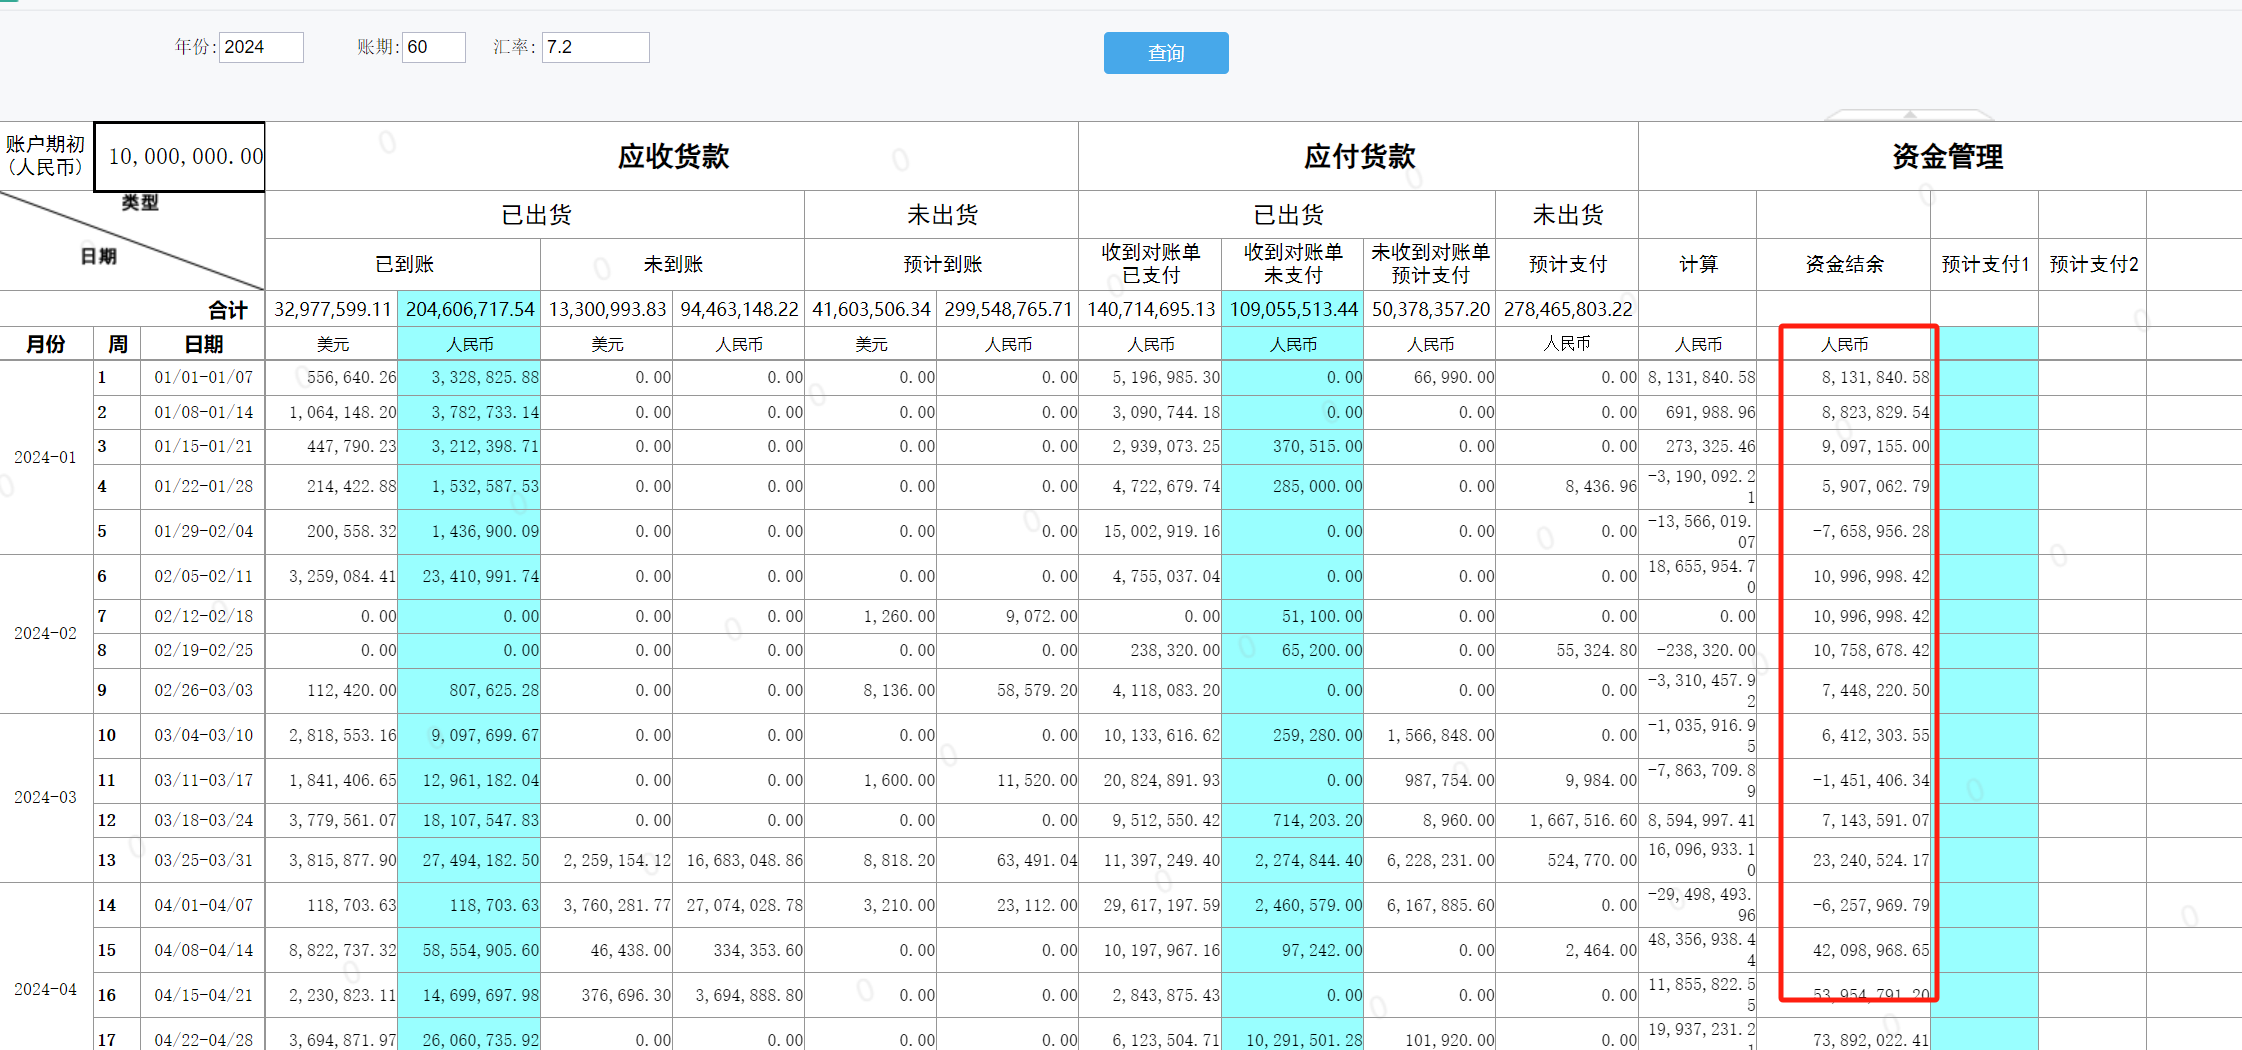The height and width of the screenshot is (1050, 2242).
Task: Click the 资金管理 section header
Action: coord(1947,157)
